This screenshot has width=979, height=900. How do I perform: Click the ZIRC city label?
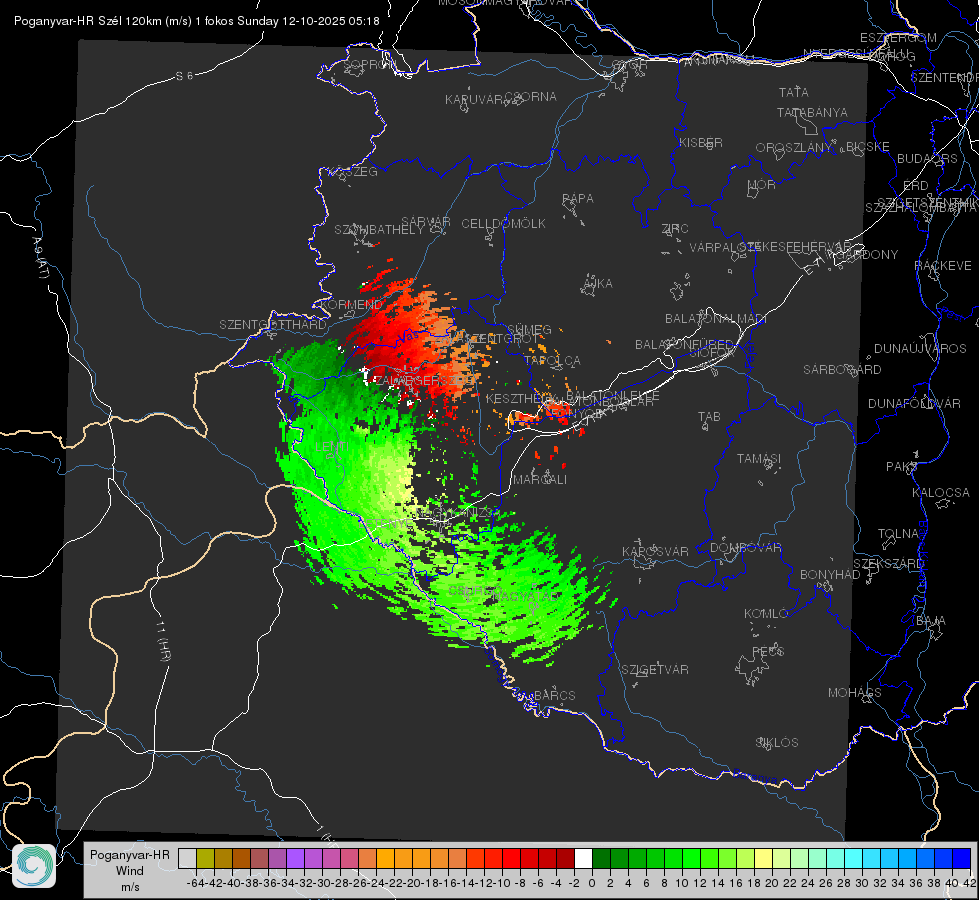[x=675, y=229]
